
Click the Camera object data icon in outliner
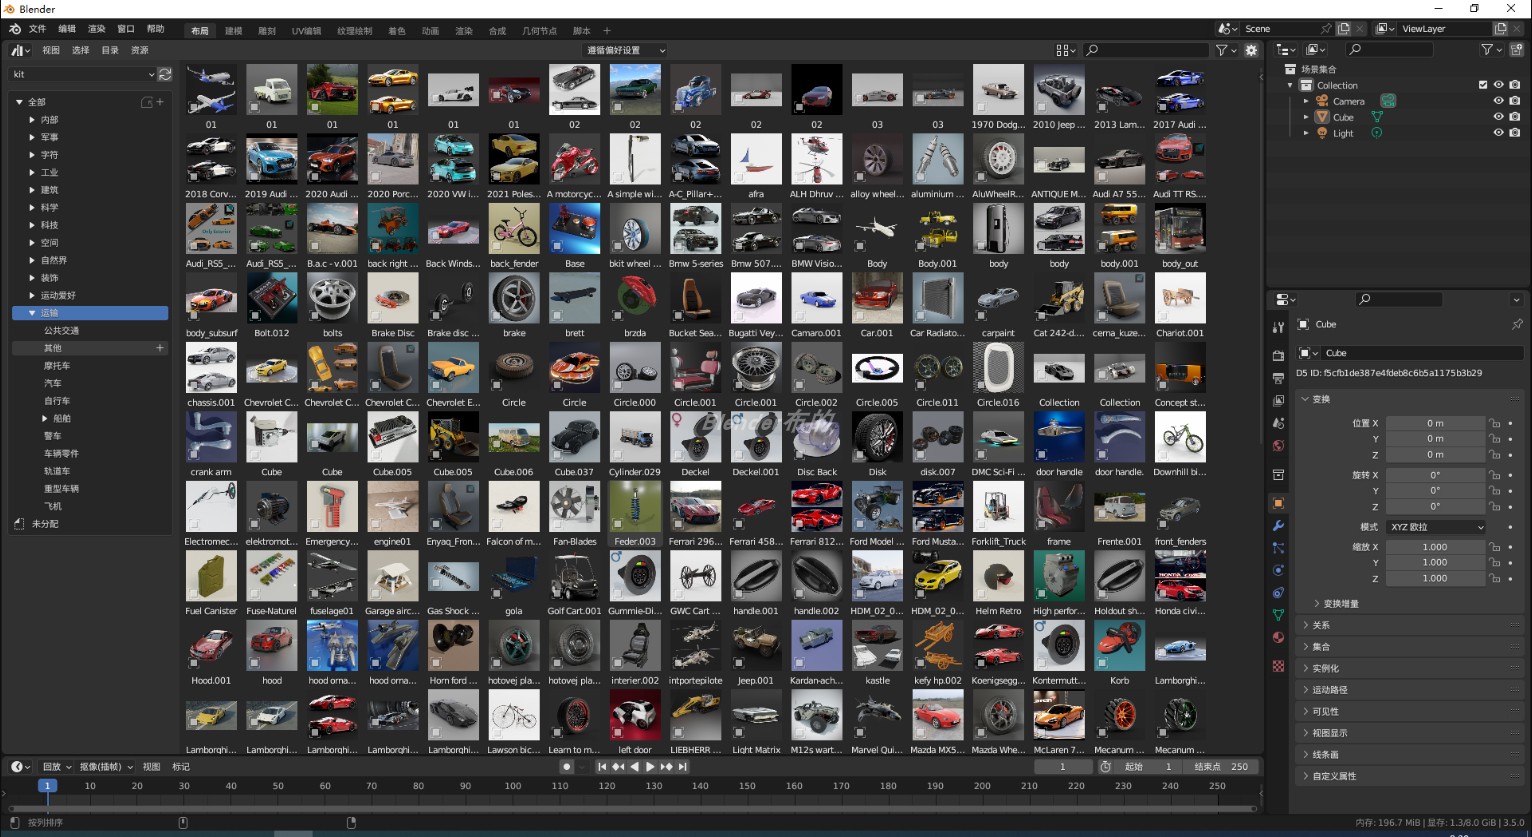click(1388, 101)
